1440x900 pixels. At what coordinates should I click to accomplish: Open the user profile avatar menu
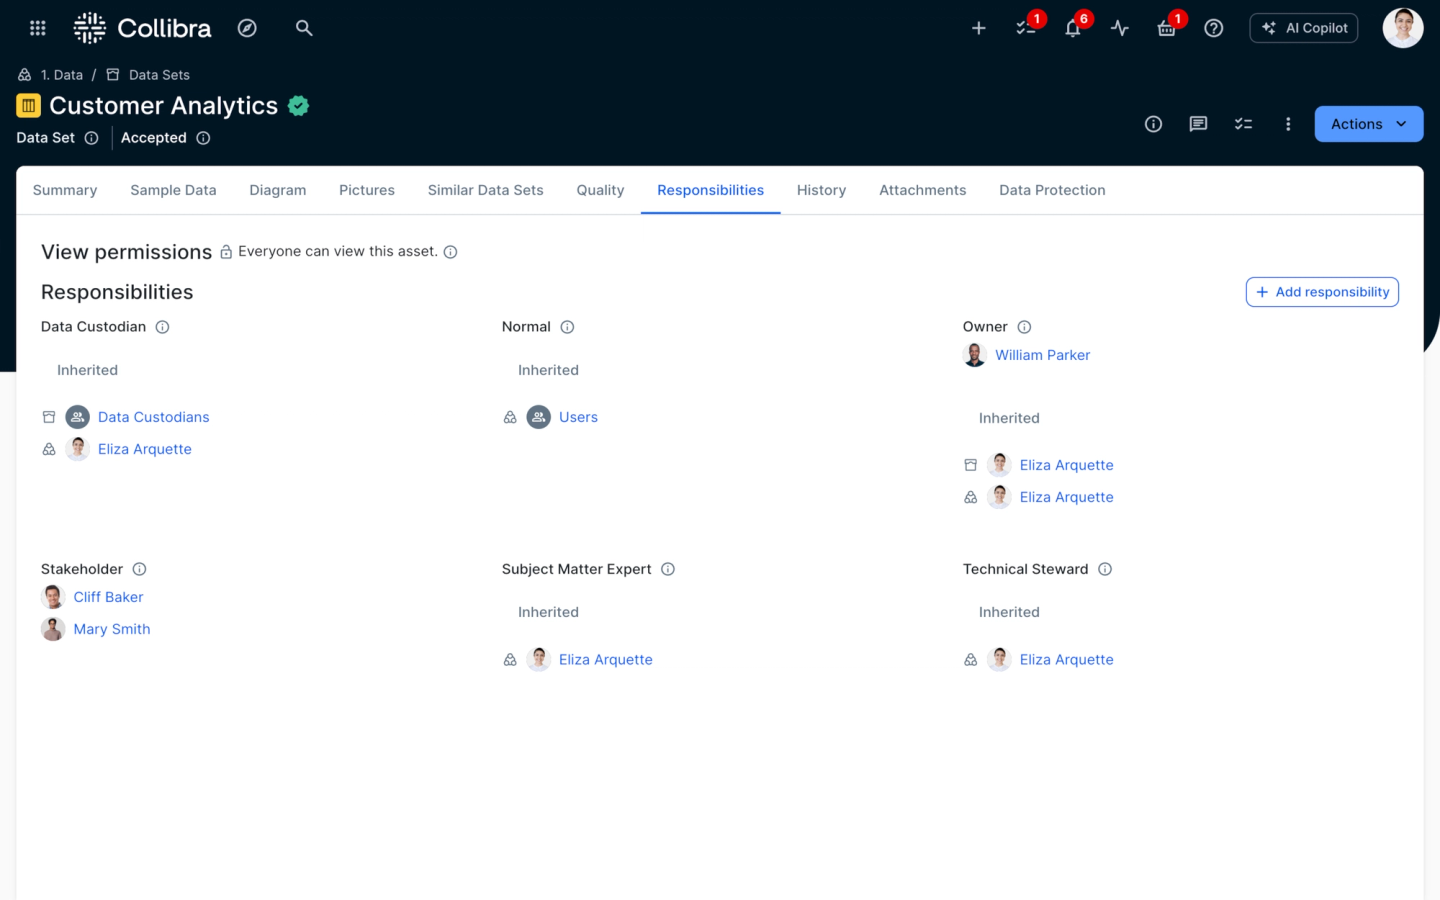[1402, 28]
